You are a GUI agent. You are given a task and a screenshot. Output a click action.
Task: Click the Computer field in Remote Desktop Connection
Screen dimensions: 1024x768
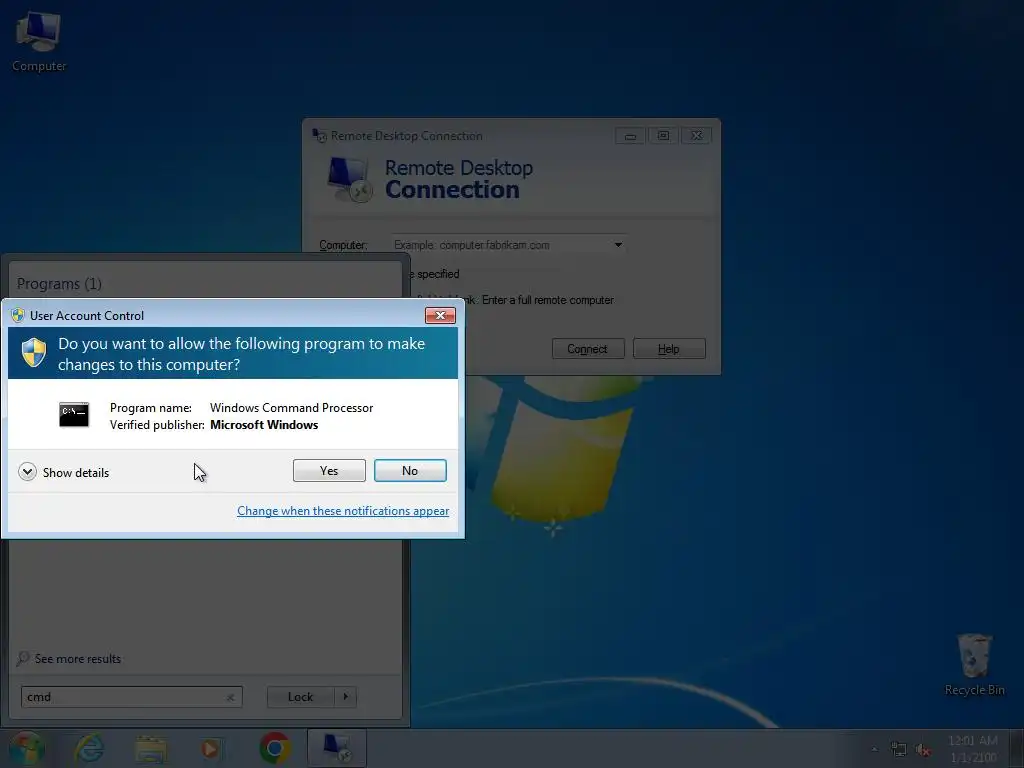[509, 245]
